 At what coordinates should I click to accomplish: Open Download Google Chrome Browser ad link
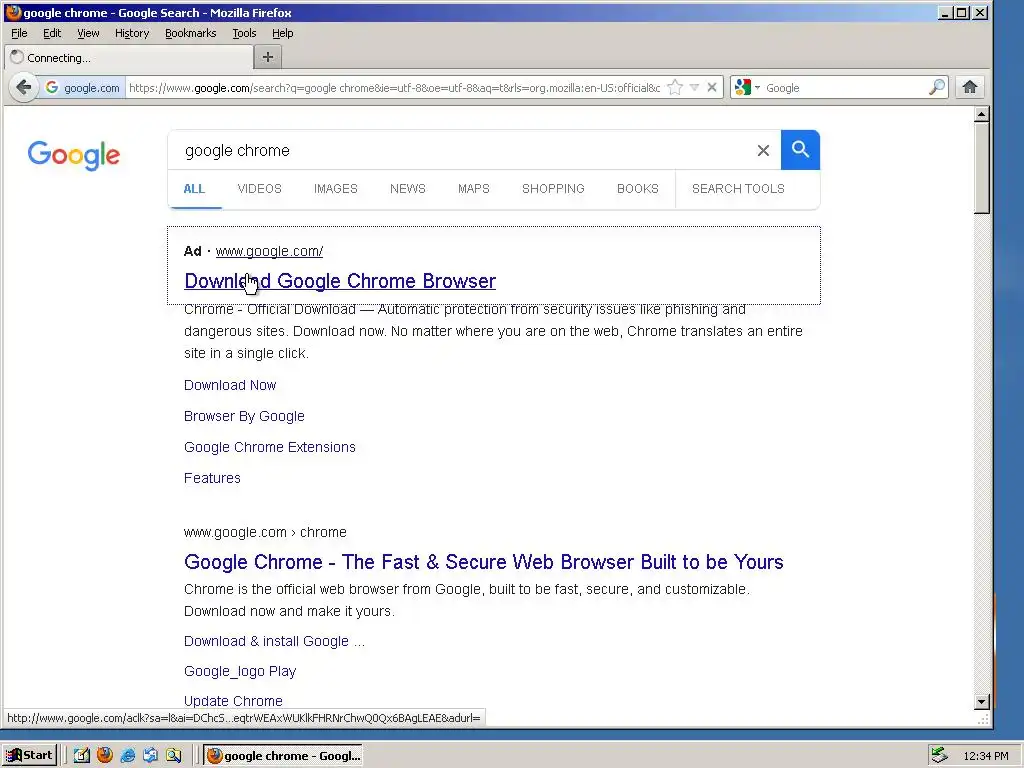[340, 281]
